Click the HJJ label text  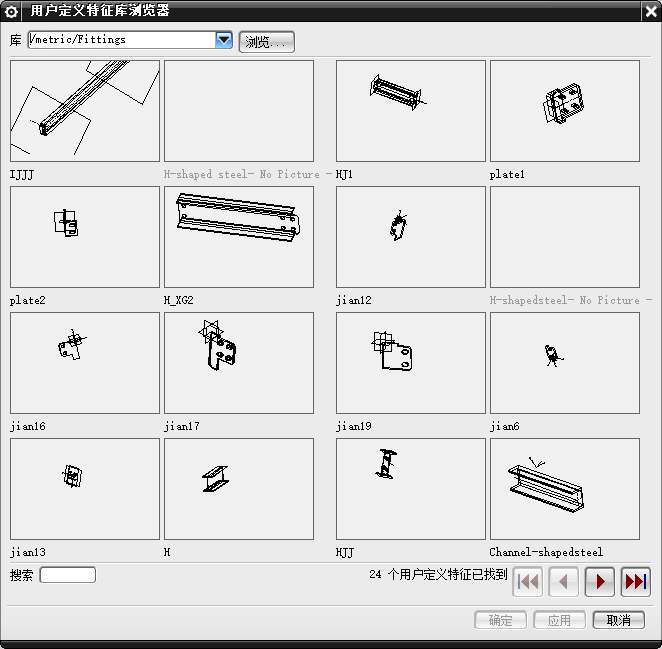pyautogui.click(x=345, y=552)
